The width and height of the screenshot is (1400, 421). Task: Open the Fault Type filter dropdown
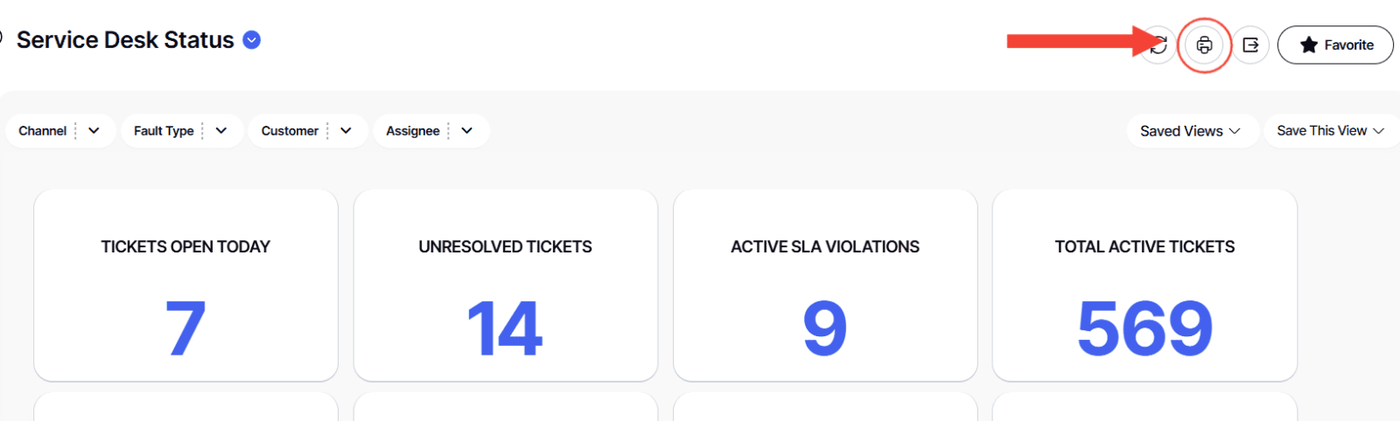click(x=221, y=131)
